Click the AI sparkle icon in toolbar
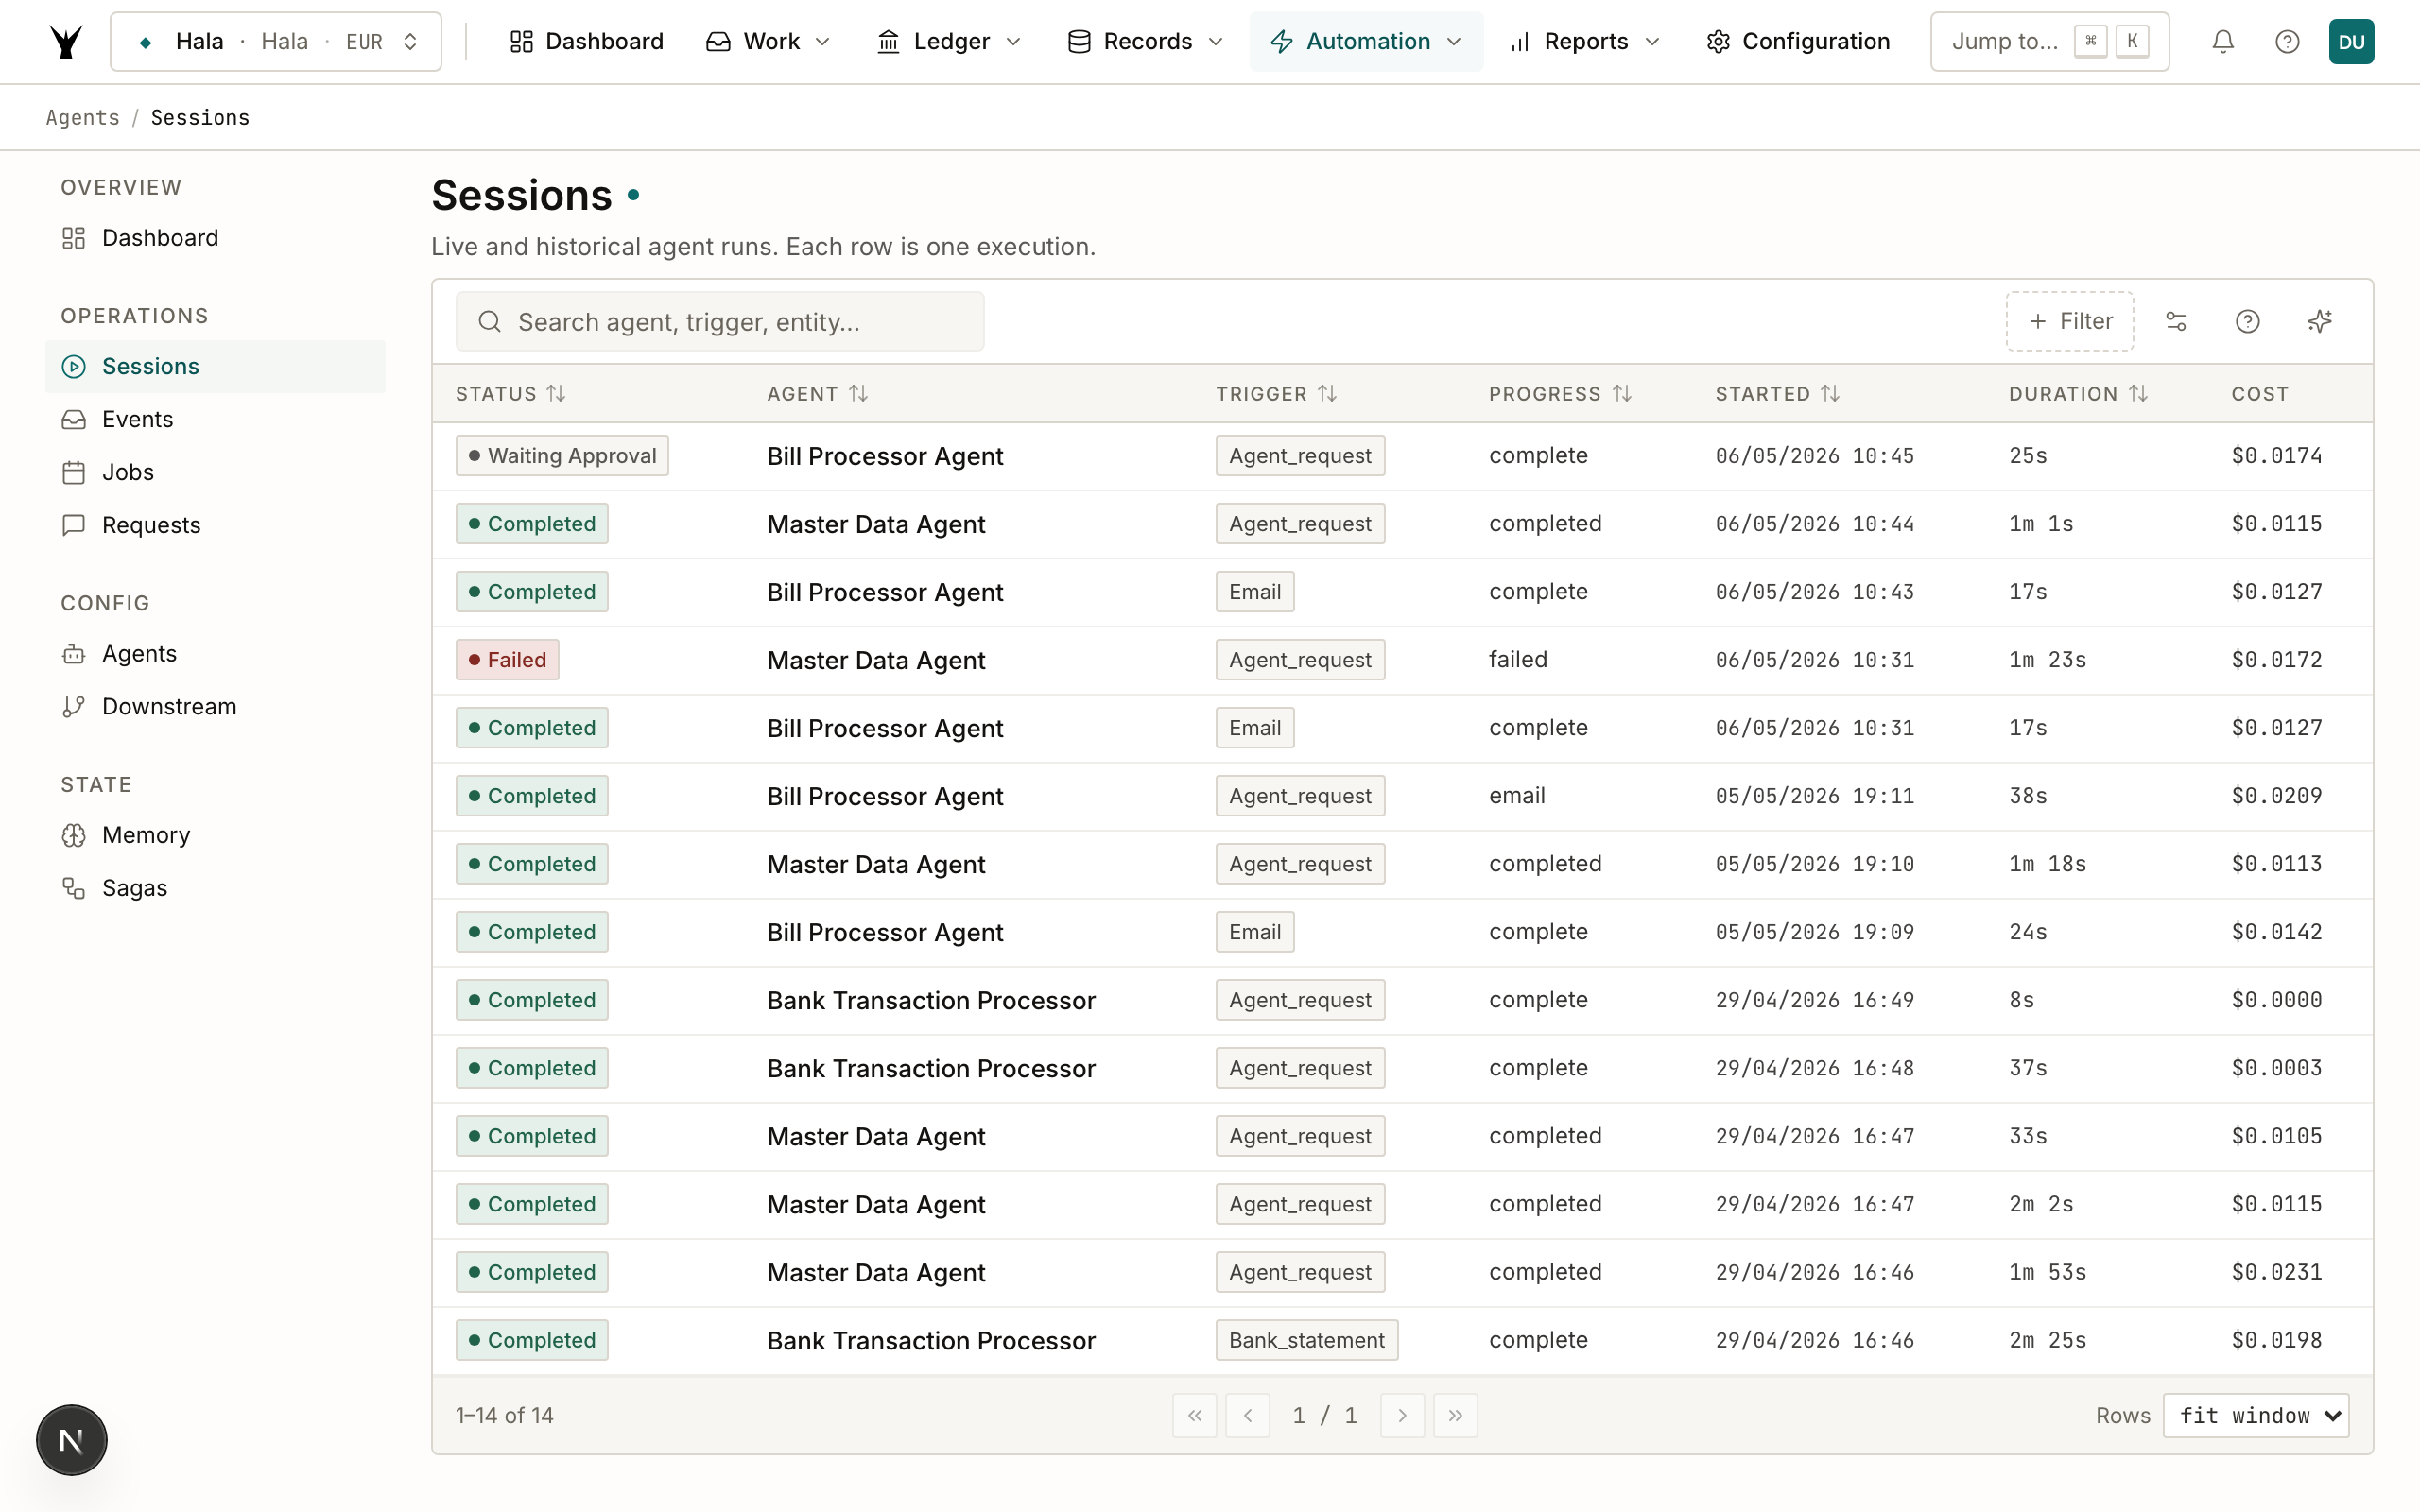2420x1512 pixels. pyautogui.click(x=2319, y=321)
